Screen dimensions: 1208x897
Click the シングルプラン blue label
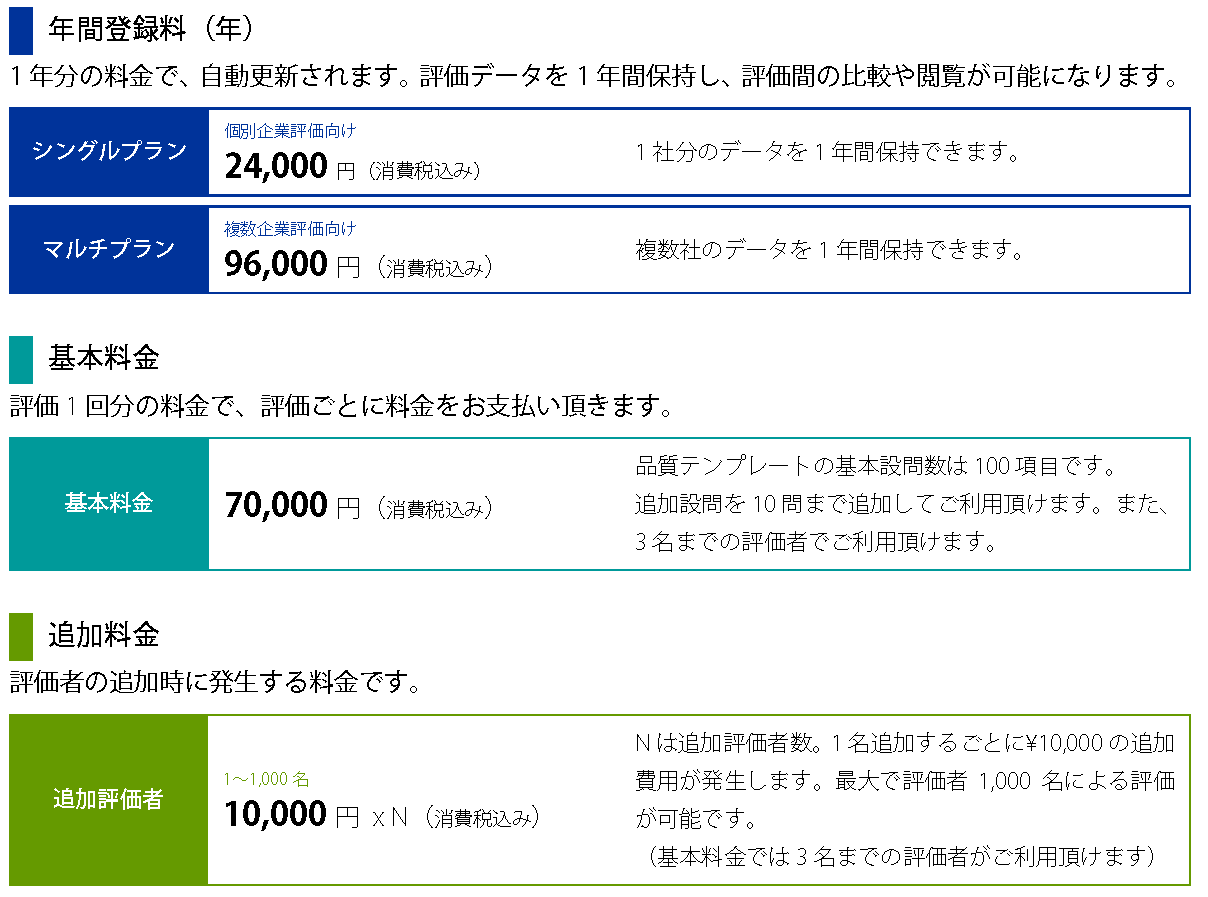109,151
